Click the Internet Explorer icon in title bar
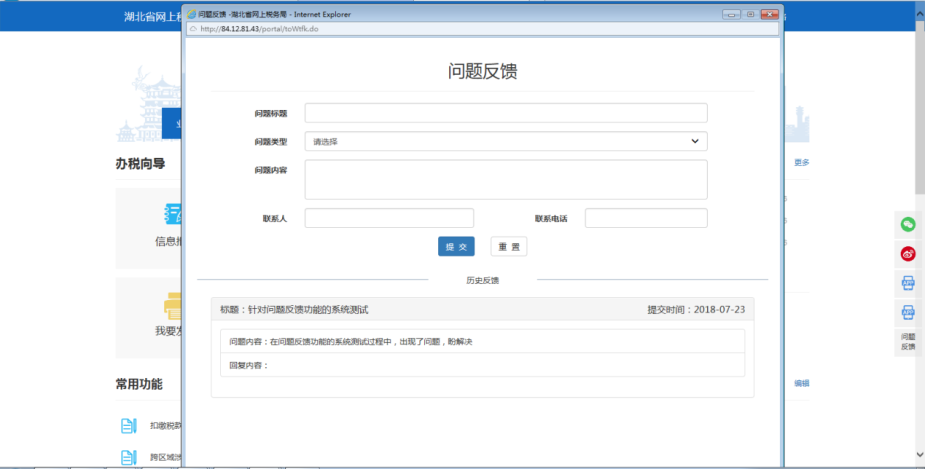925x469 pixels. (x=192, y=15)
